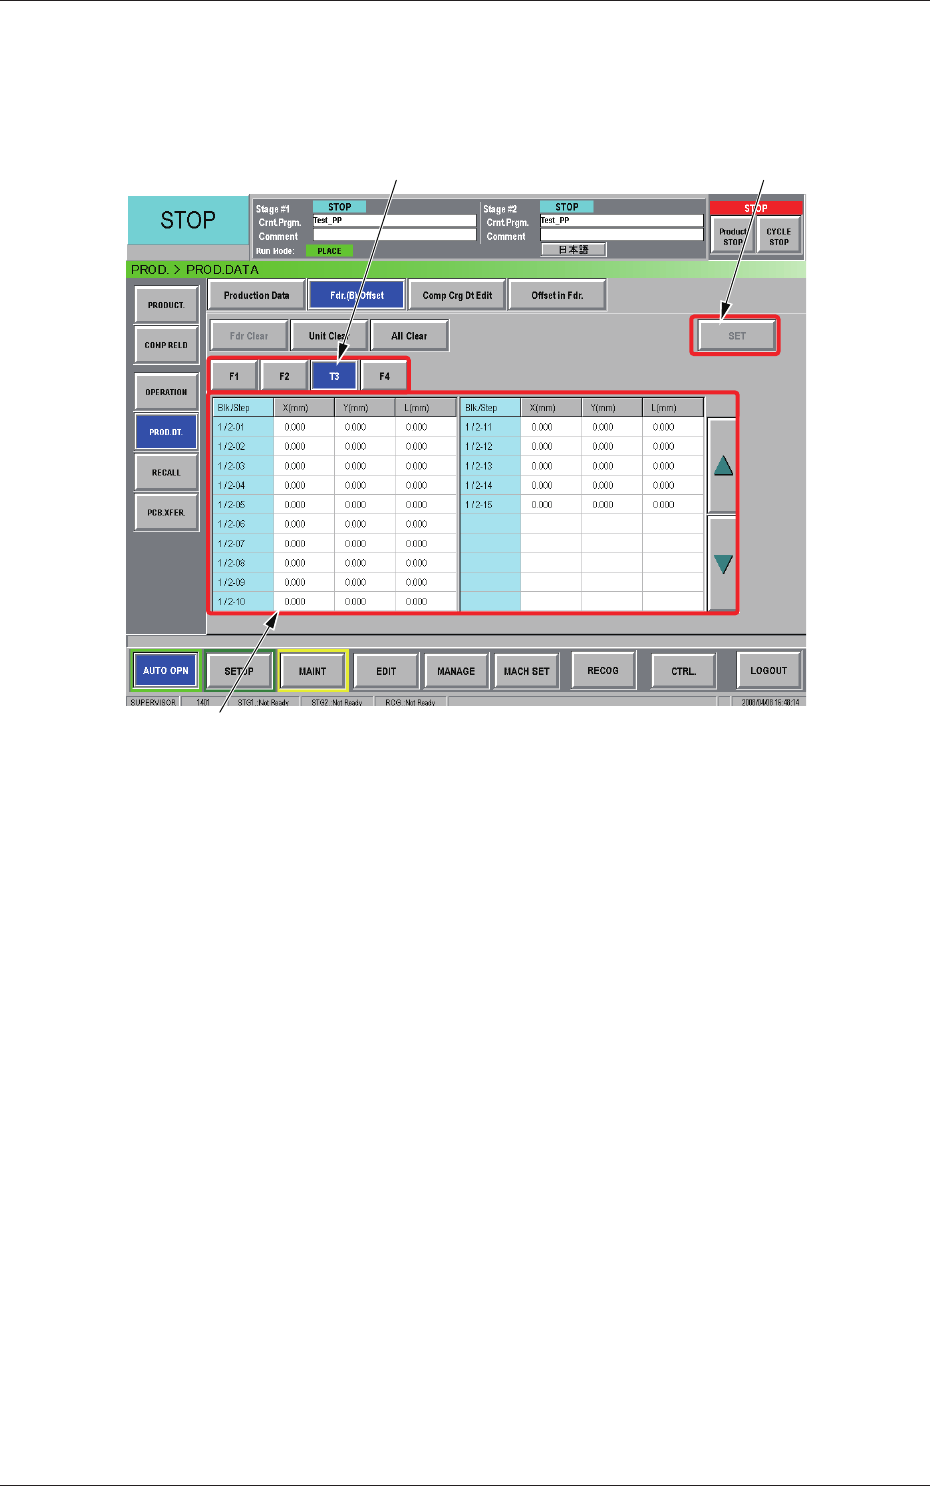
Task: Click Stage #2 Comment field
Action: (621, 235)
